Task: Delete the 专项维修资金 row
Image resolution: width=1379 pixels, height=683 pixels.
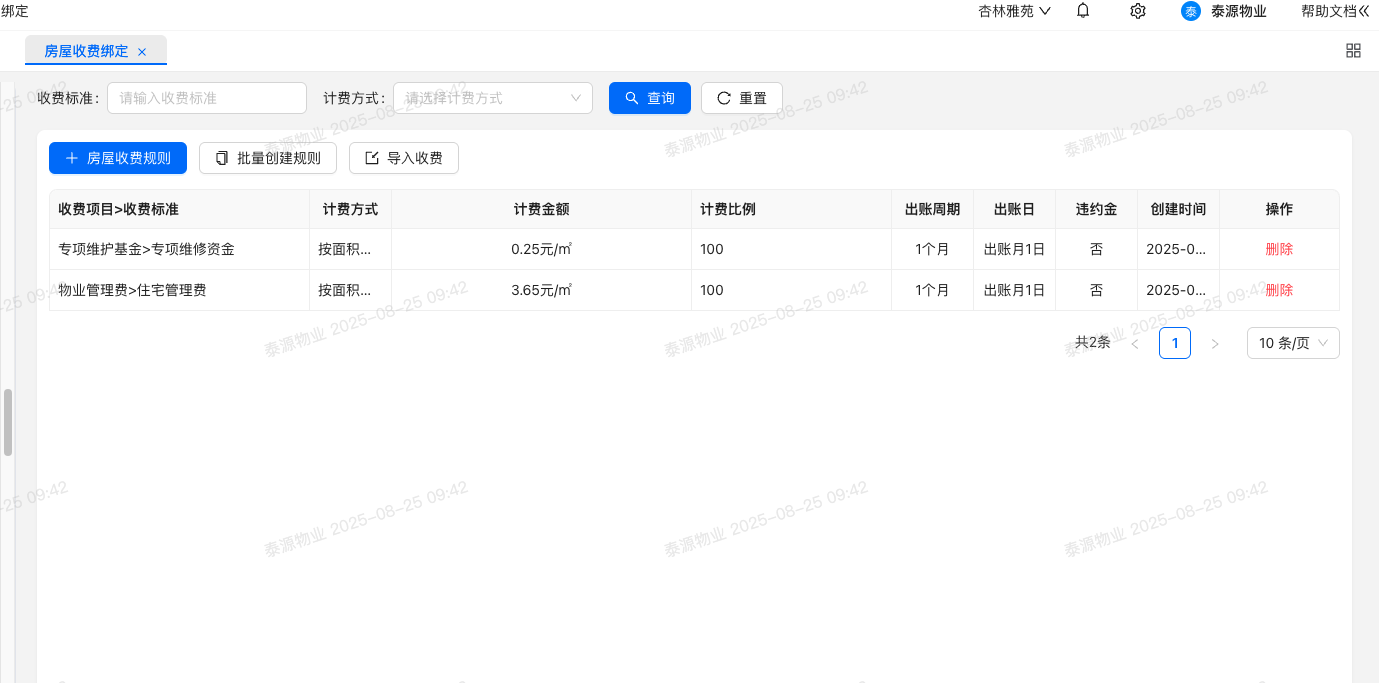Action: click(x=1278, y=249)
